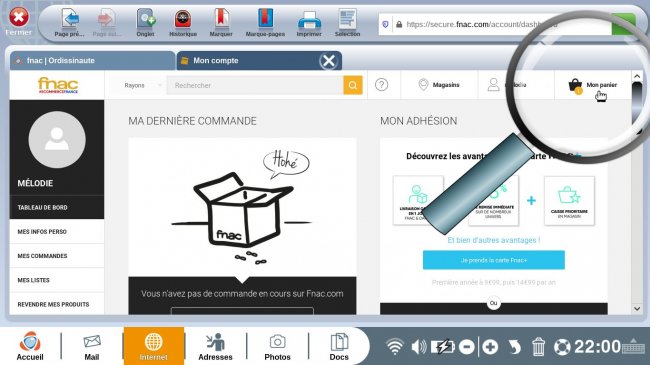Open Mon panier shopping cart
Viewport: 650px width, 365px height.
(593, 85)
